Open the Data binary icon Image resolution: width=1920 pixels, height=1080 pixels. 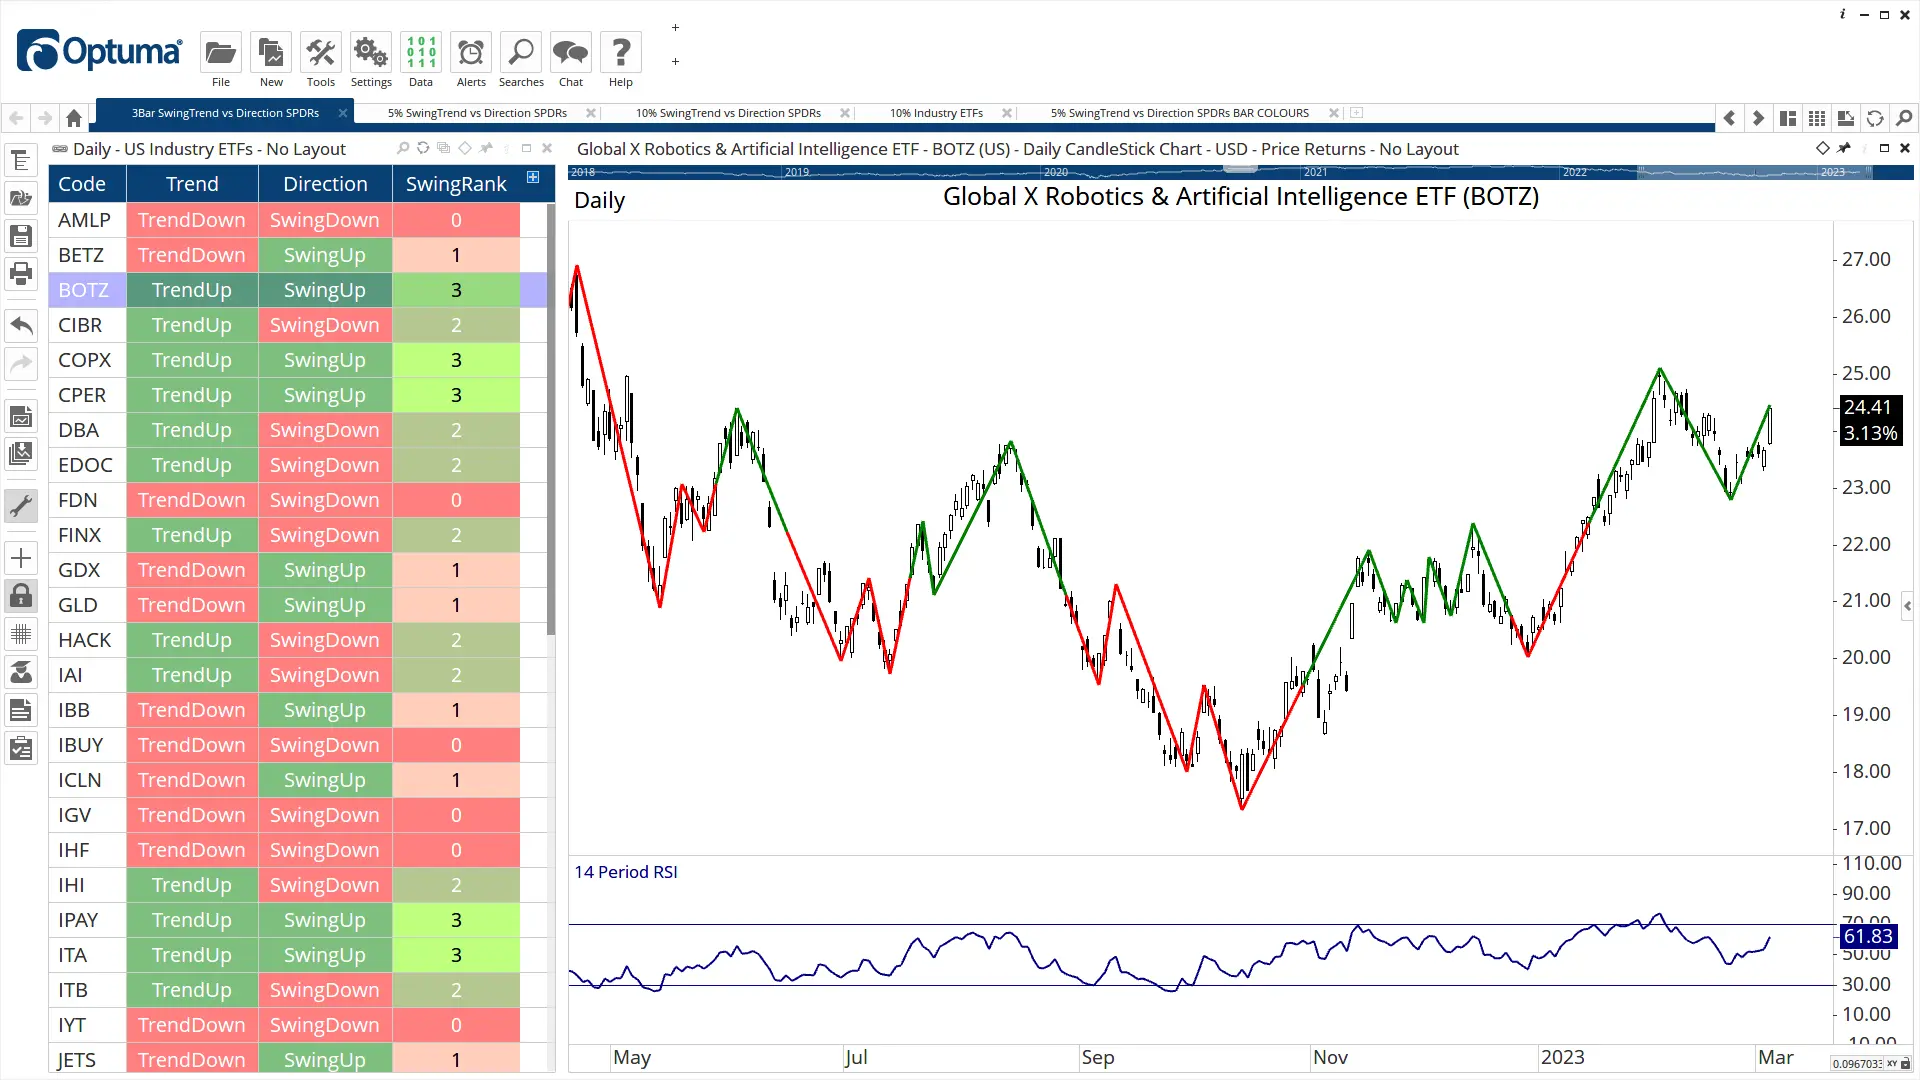click(421, 53)
